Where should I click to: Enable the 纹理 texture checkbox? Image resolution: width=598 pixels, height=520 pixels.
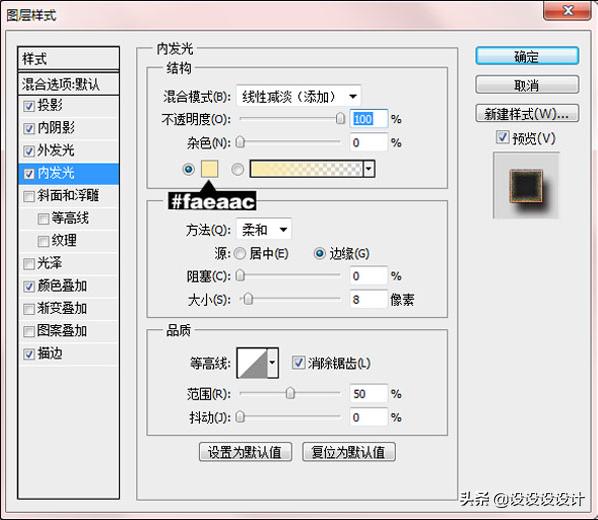pyautogui.click(x=43, y=241)
